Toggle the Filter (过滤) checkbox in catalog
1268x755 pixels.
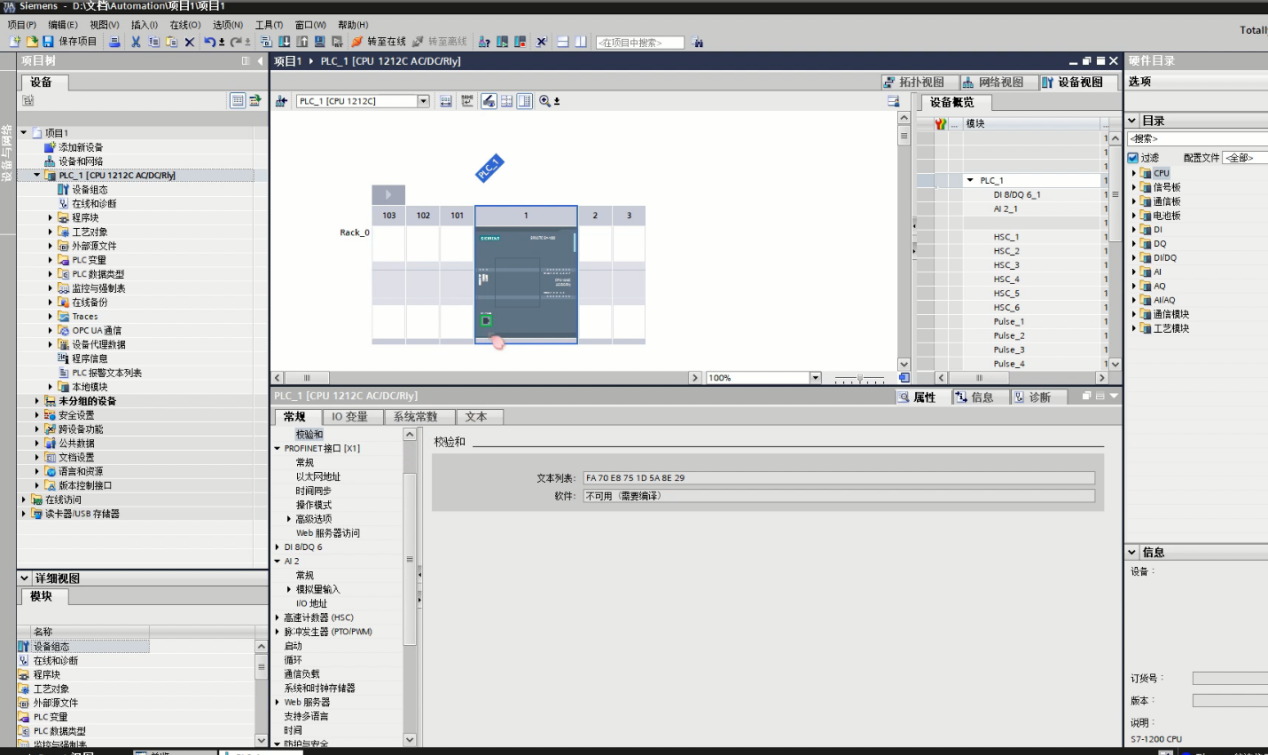click(1133, 158)
